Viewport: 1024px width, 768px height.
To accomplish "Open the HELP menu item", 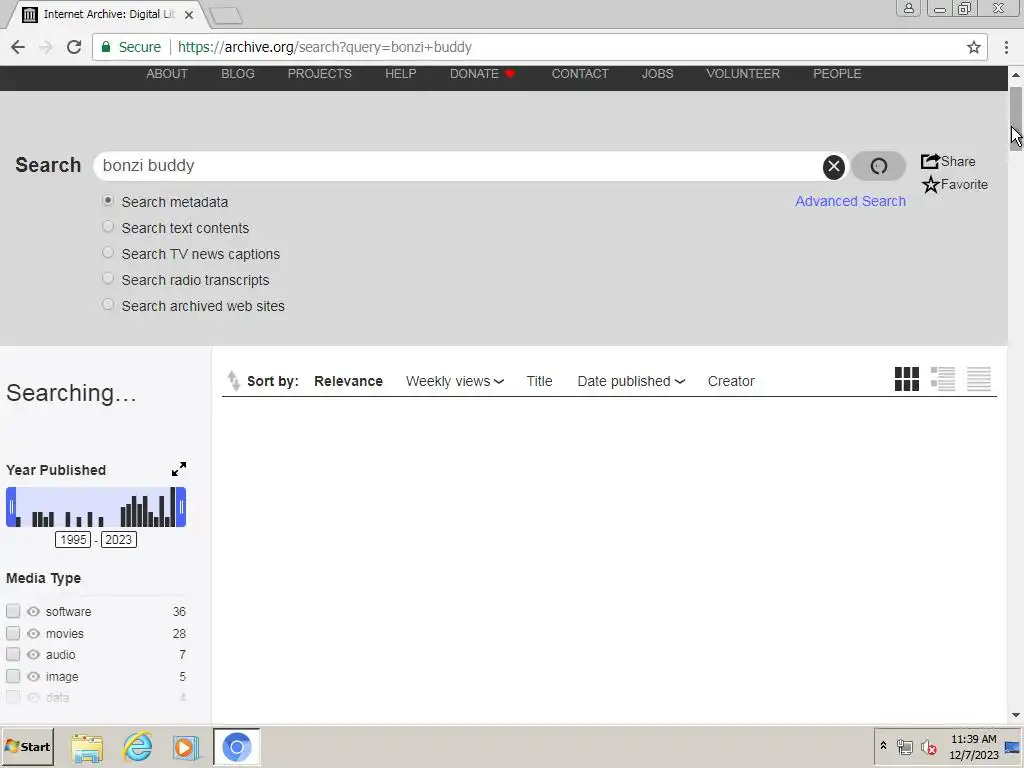I will click(x=400, y=74).
